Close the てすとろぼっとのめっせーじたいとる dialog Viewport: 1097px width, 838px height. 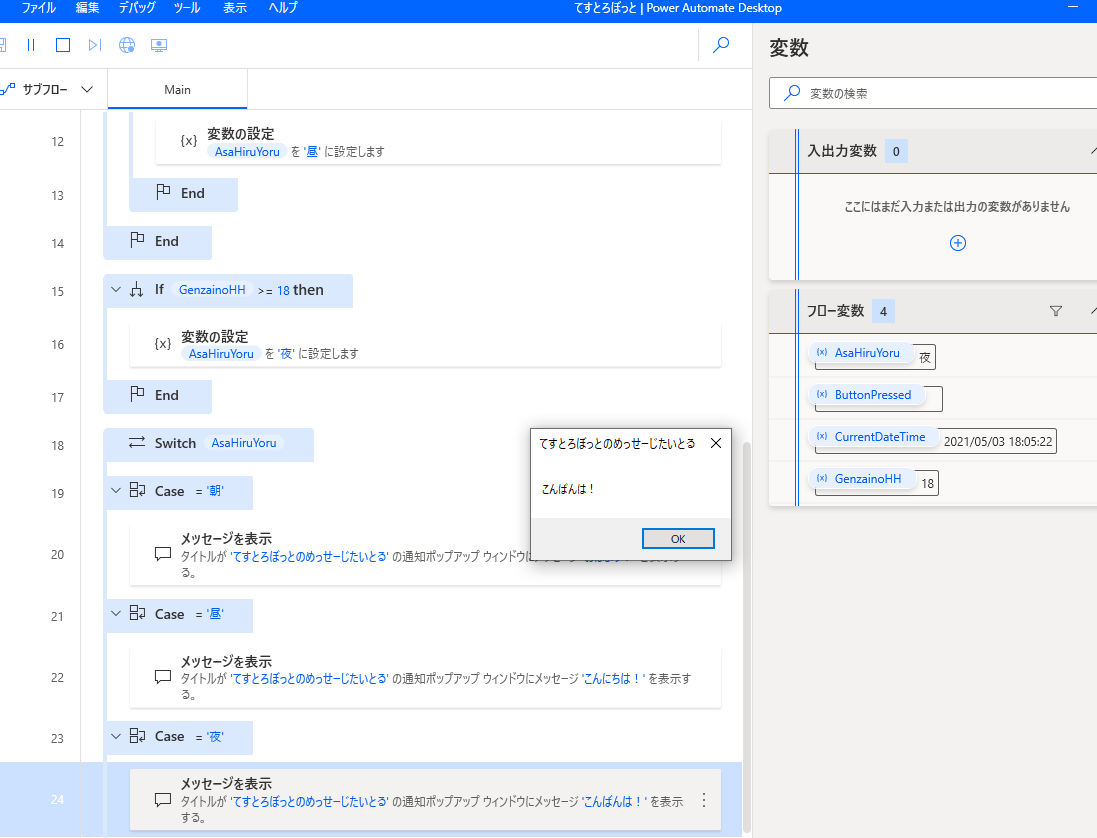715,443
